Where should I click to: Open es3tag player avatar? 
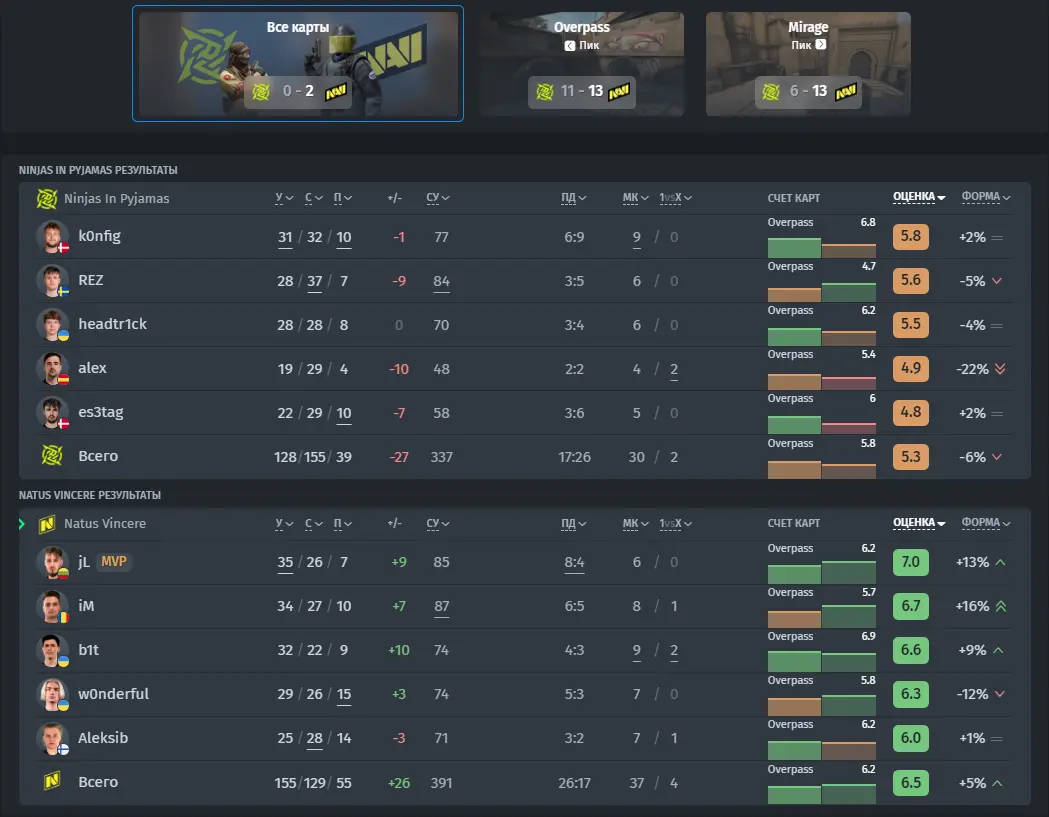tap(52, 413)
